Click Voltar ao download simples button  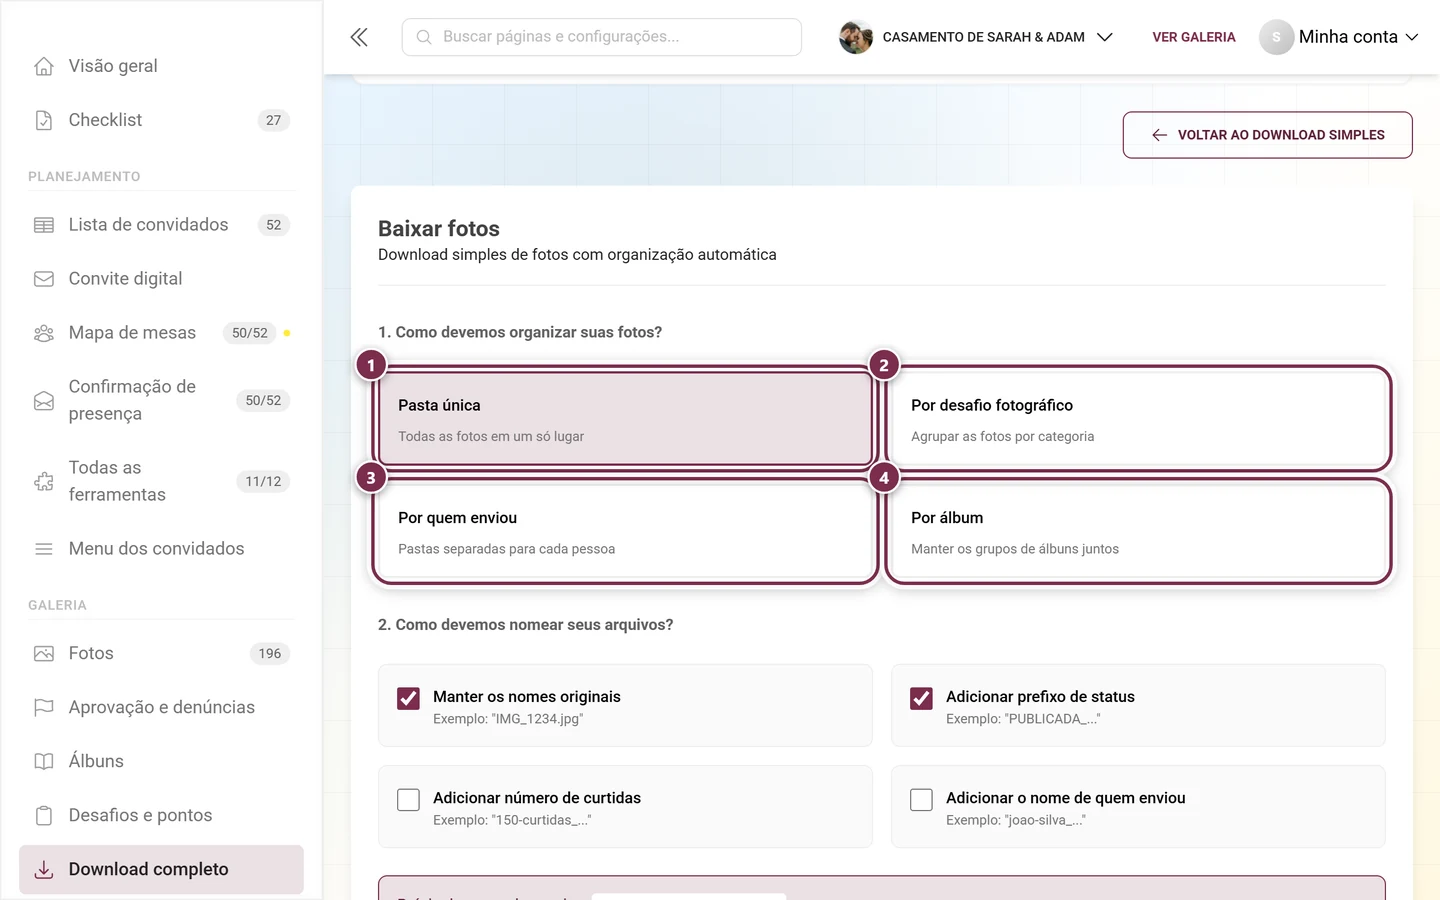point(1267,135)
